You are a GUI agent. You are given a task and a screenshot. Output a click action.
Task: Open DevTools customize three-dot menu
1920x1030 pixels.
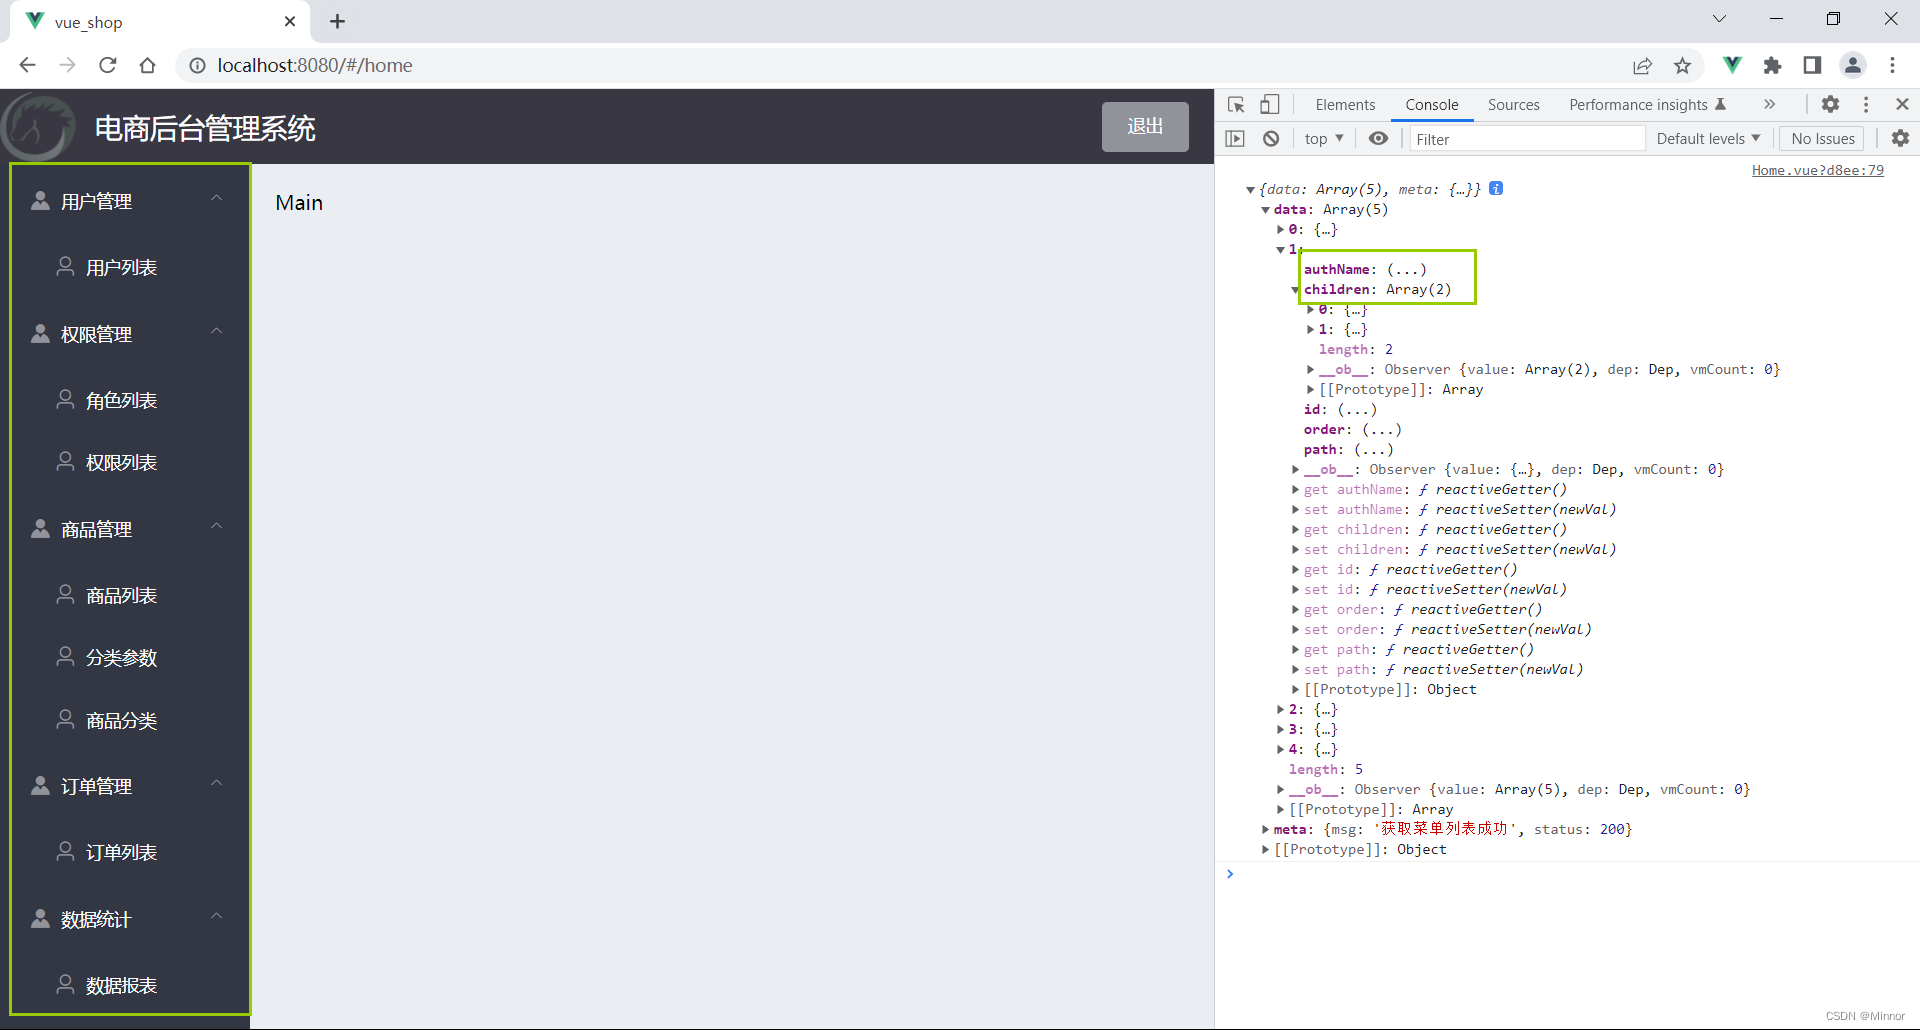[x=1866, y=104]
